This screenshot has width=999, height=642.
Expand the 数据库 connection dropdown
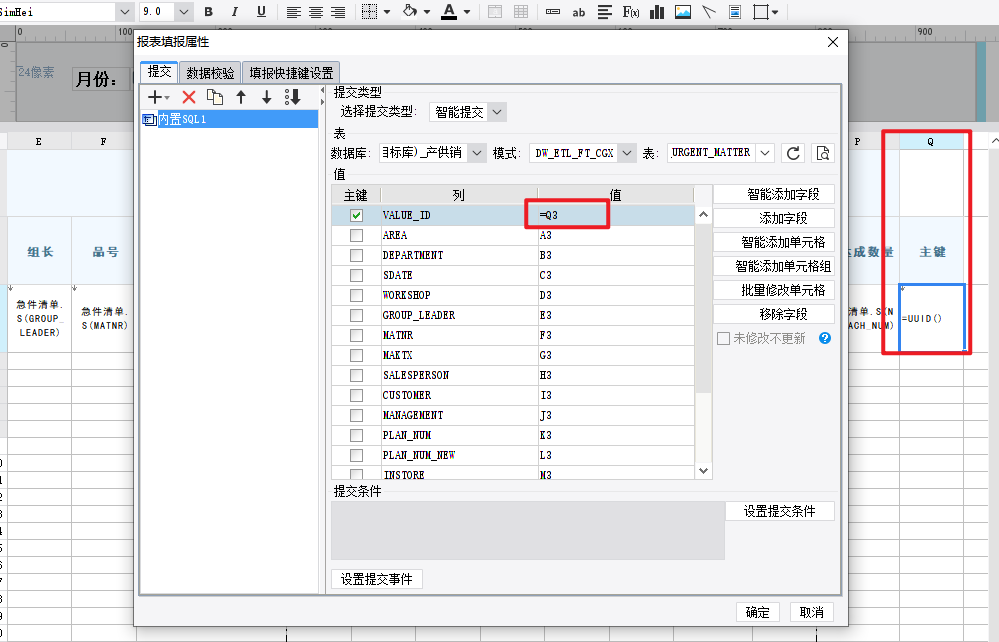477,153
